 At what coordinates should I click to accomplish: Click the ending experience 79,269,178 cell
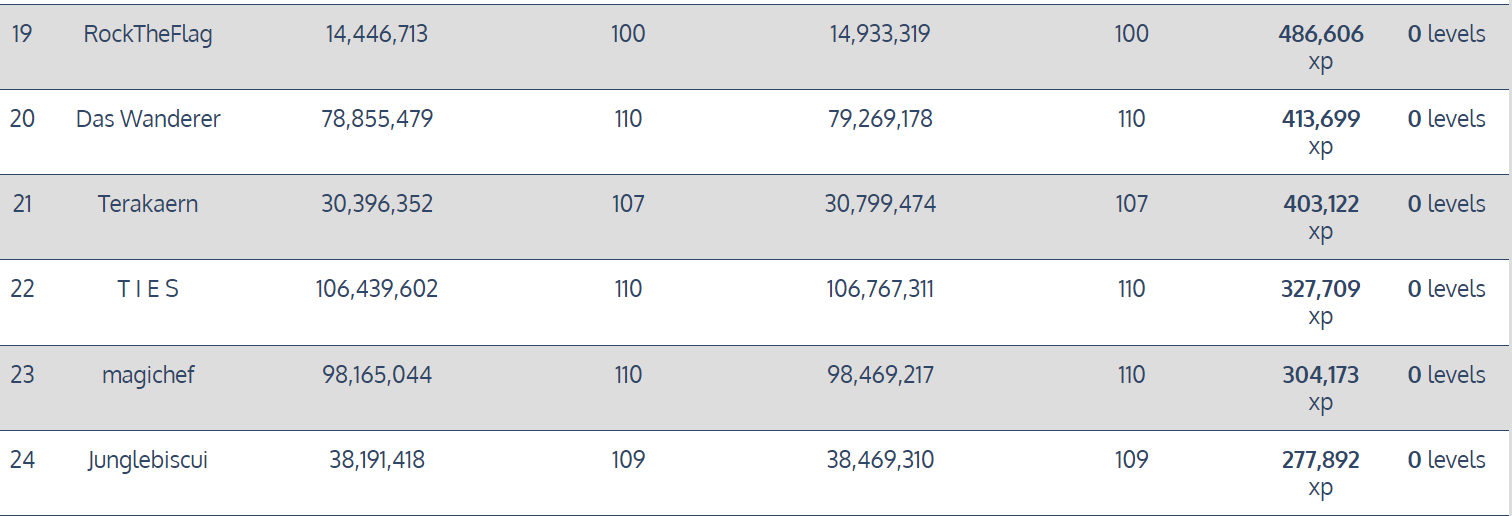pyautogui.click(x=880, y=119)
